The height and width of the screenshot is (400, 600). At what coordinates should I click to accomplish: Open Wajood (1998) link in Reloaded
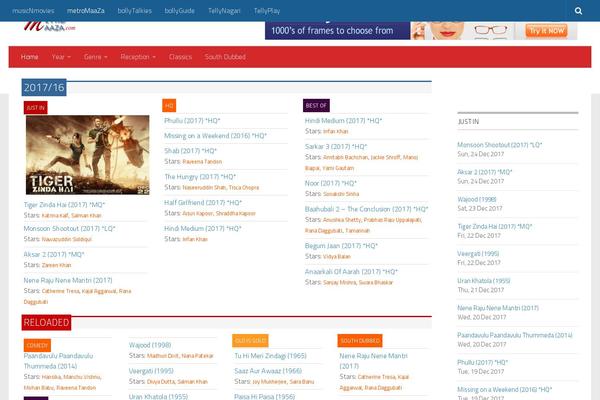point(150,345)
